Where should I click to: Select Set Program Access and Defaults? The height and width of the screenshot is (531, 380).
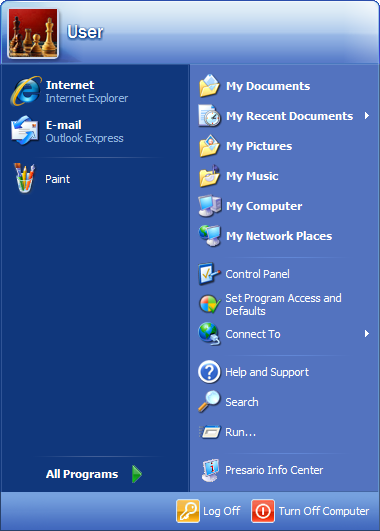click(x=284, y=304)
